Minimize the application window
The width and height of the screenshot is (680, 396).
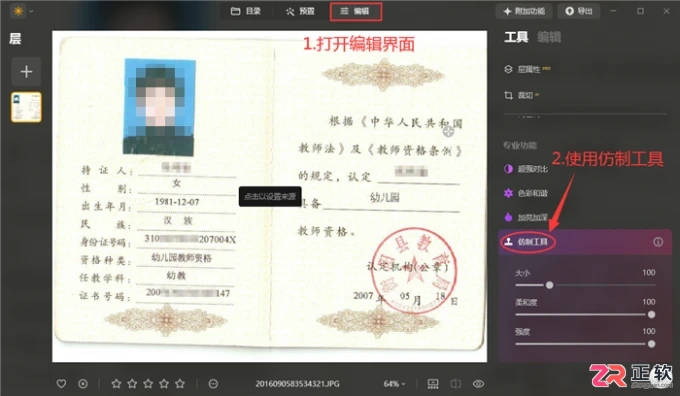pyautogui.click(x=613, y=11)
